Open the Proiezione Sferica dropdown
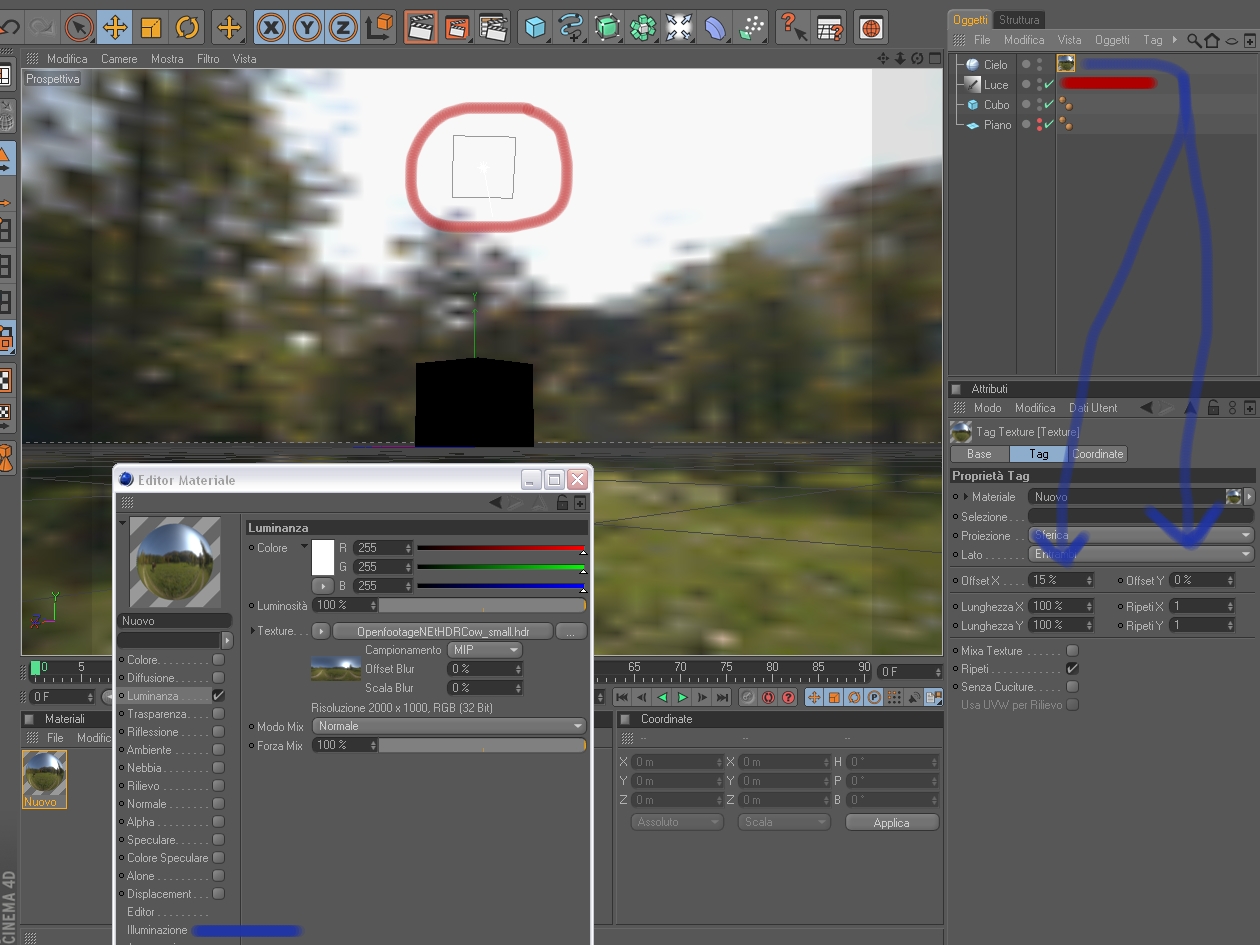Screen dimensions: 1260x945 coord(1141,535)
